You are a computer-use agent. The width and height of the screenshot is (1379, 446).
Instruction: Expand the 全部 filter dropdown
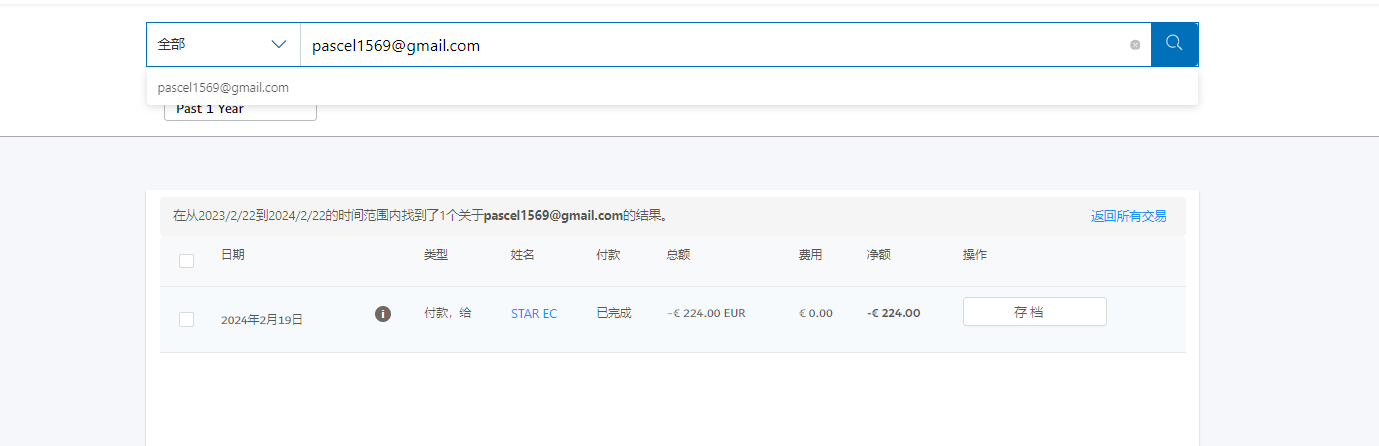point(223,45)
